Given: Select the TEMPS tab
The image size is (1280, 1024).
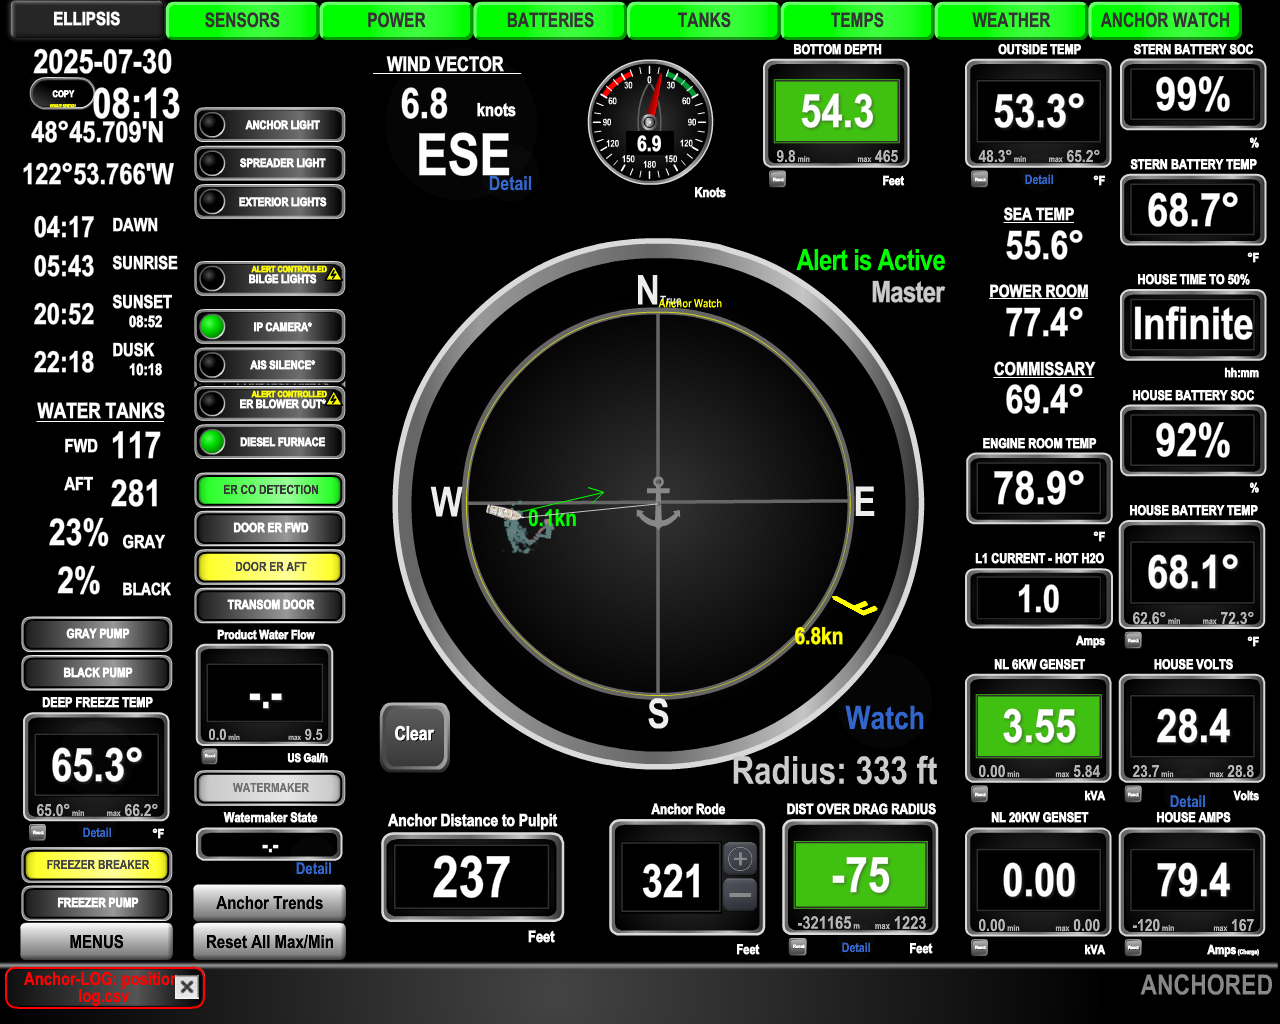Looking at the screenshot, I should (x=857, y=20).
